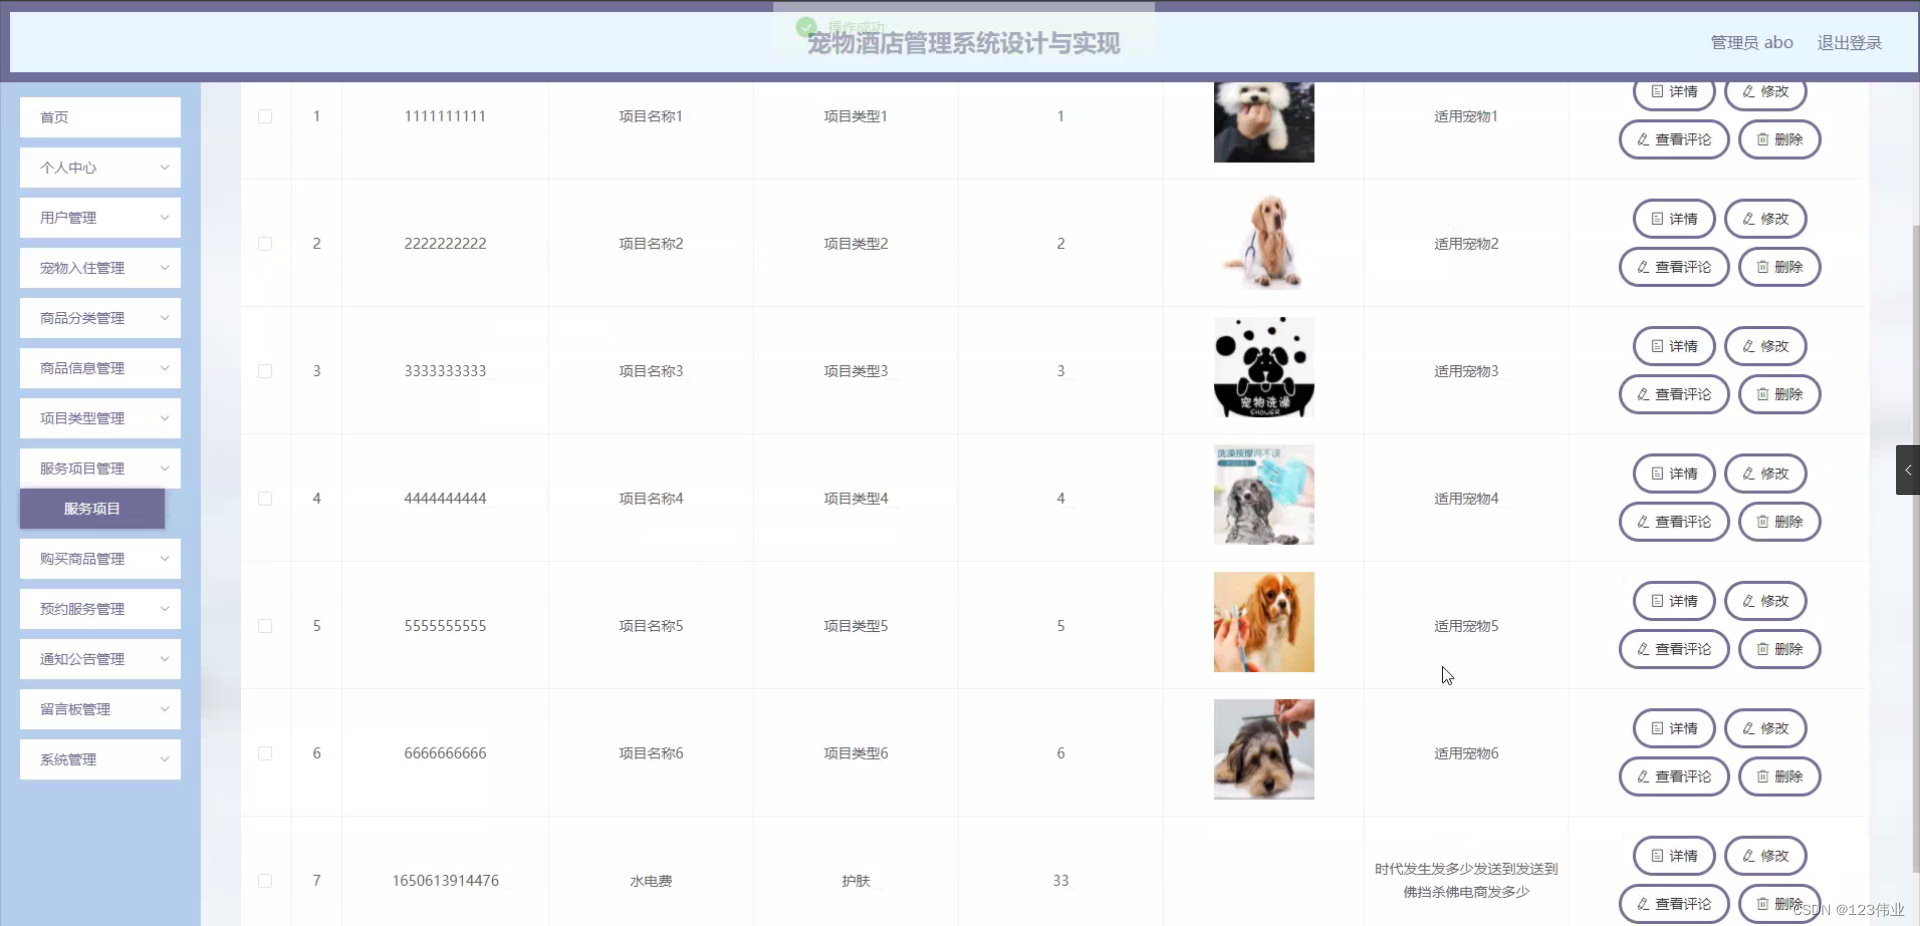Check the checkbox for row 1
The height and width of the screenshot is (926, 1920).
pyautogui.click(x=265, y=117)
